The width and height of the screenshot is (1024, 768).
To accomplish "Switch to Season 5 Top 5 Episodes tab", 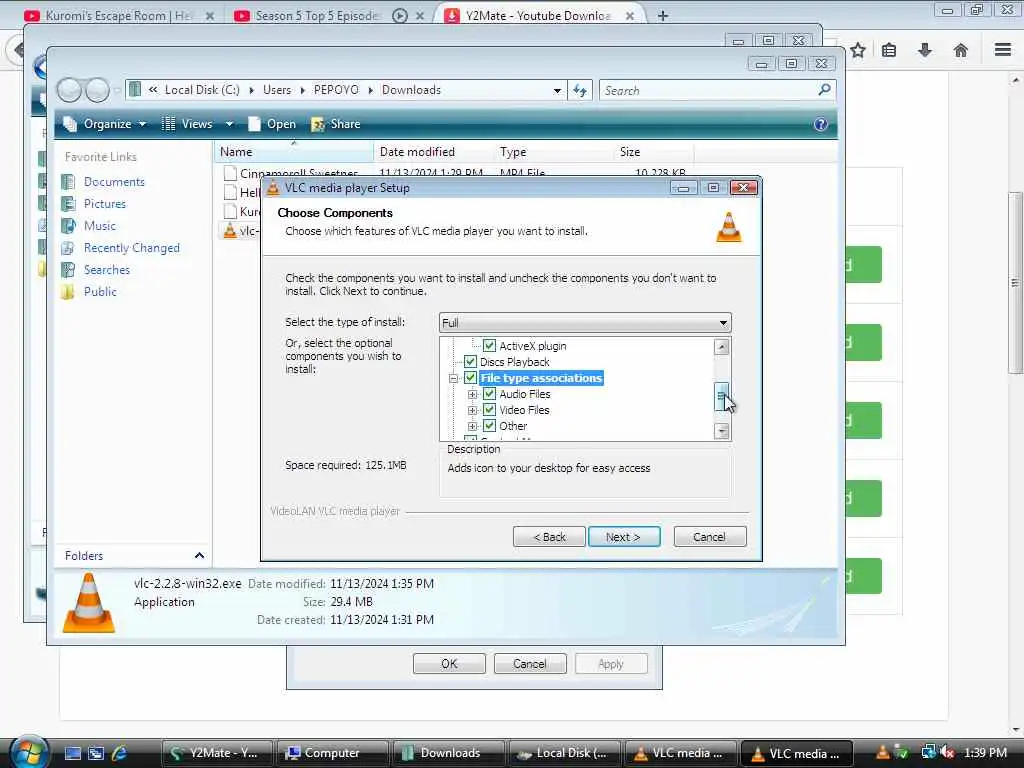I will pos(317,16).
